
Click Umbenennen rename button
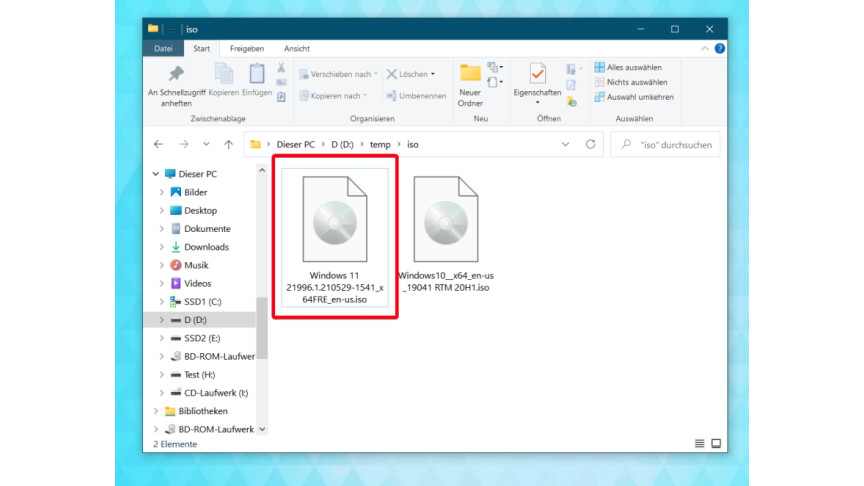(x=417, y=96)
